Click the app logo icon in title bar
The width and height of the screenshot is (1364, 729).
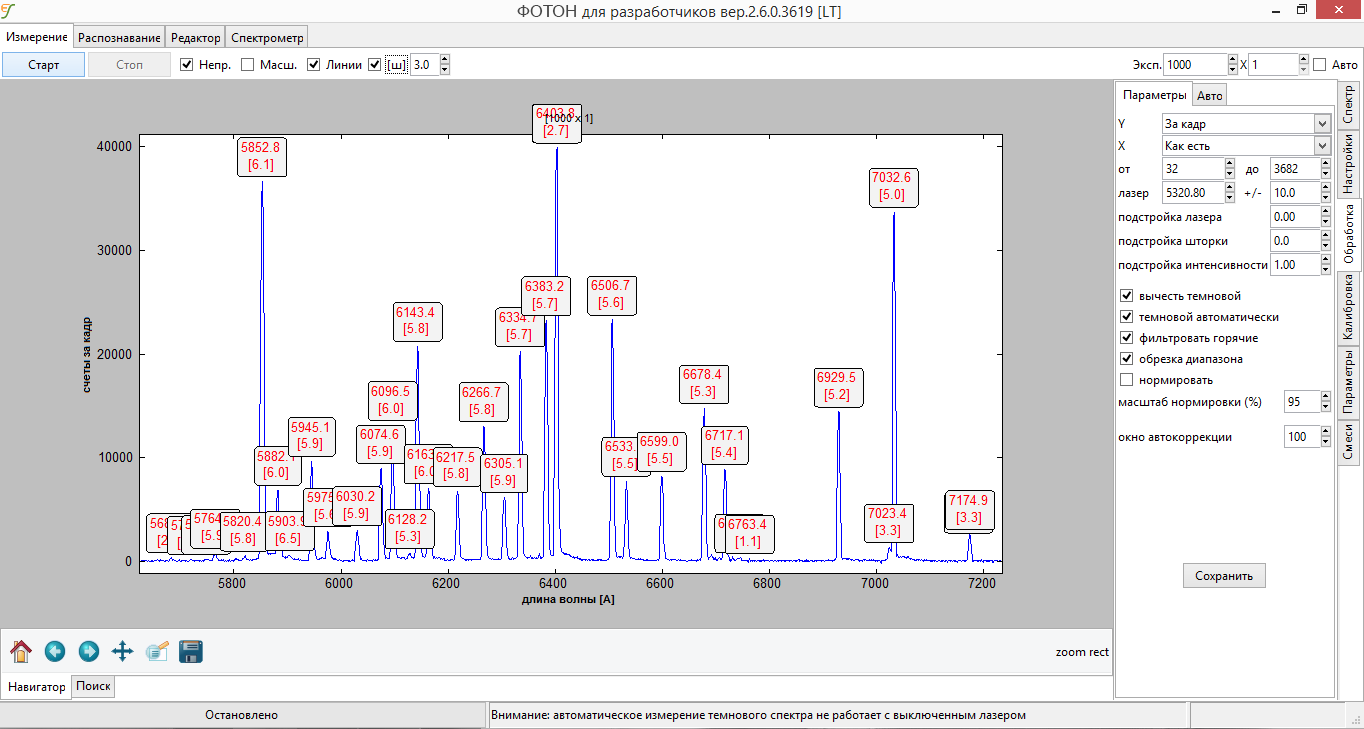pos(9,10)
